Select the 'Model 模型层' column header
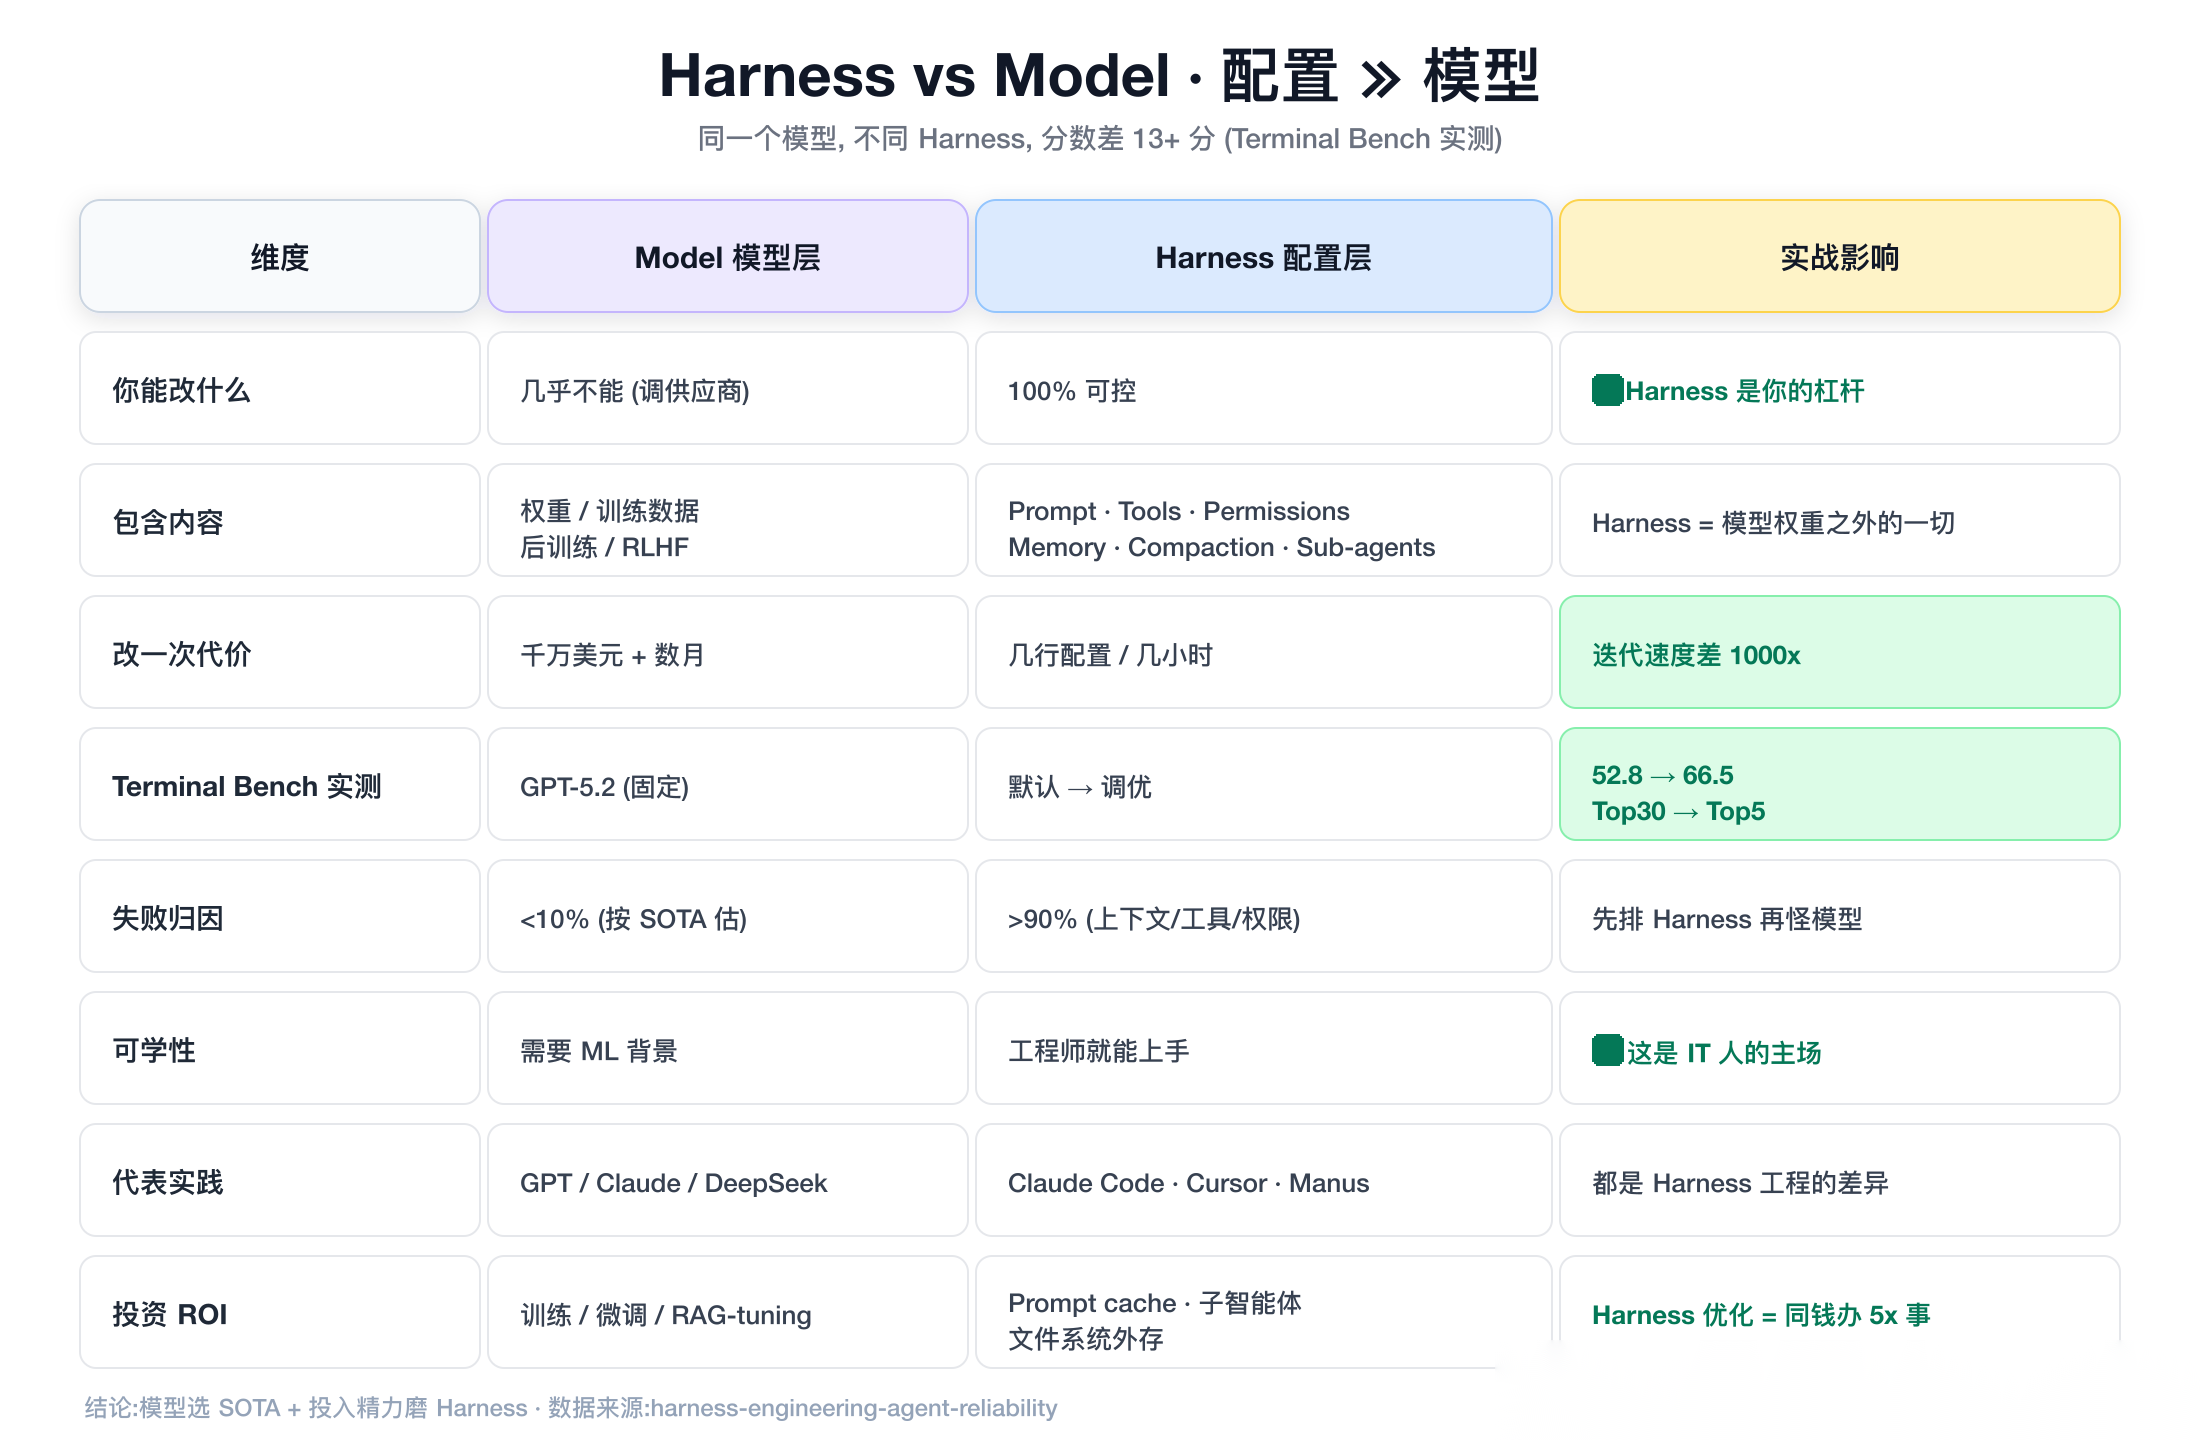Screen dimensions: 2200x1440 728,256
